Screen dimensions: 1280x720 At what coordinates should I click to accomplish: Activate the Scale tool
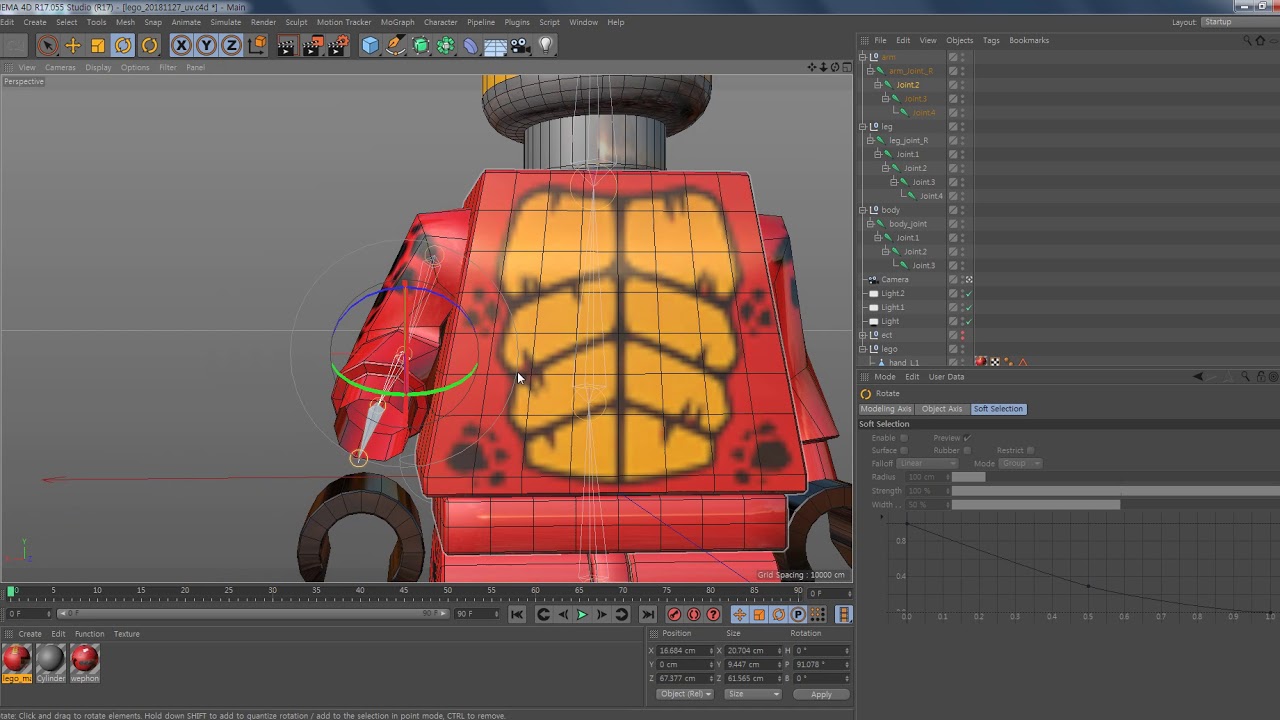pyautogui.click(x=98, y=45)
